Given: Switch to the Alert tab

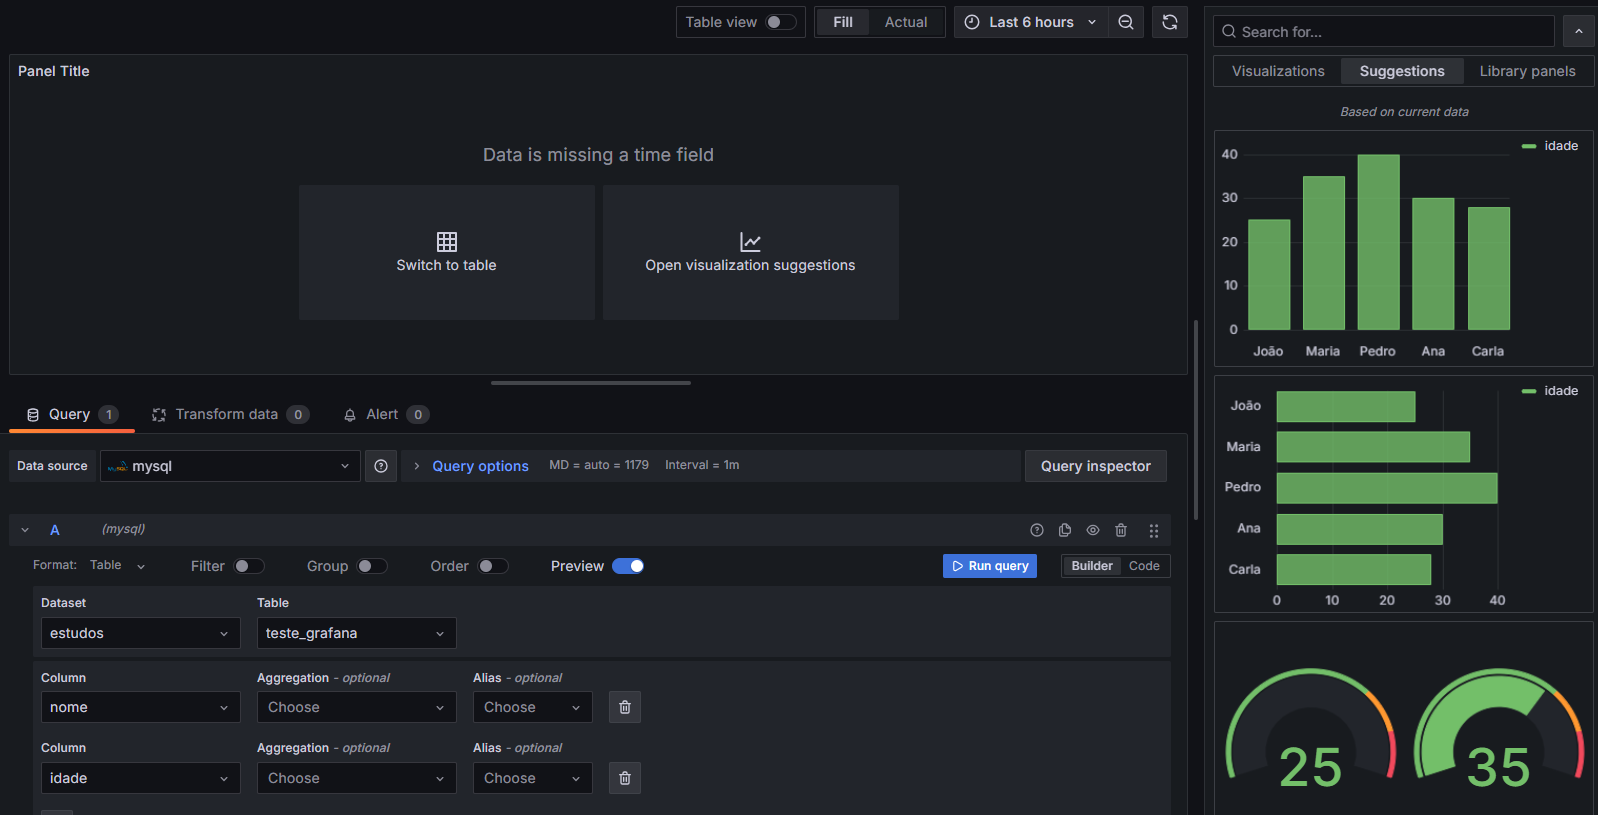Looking at the screenshot, I should coord(386,414).
